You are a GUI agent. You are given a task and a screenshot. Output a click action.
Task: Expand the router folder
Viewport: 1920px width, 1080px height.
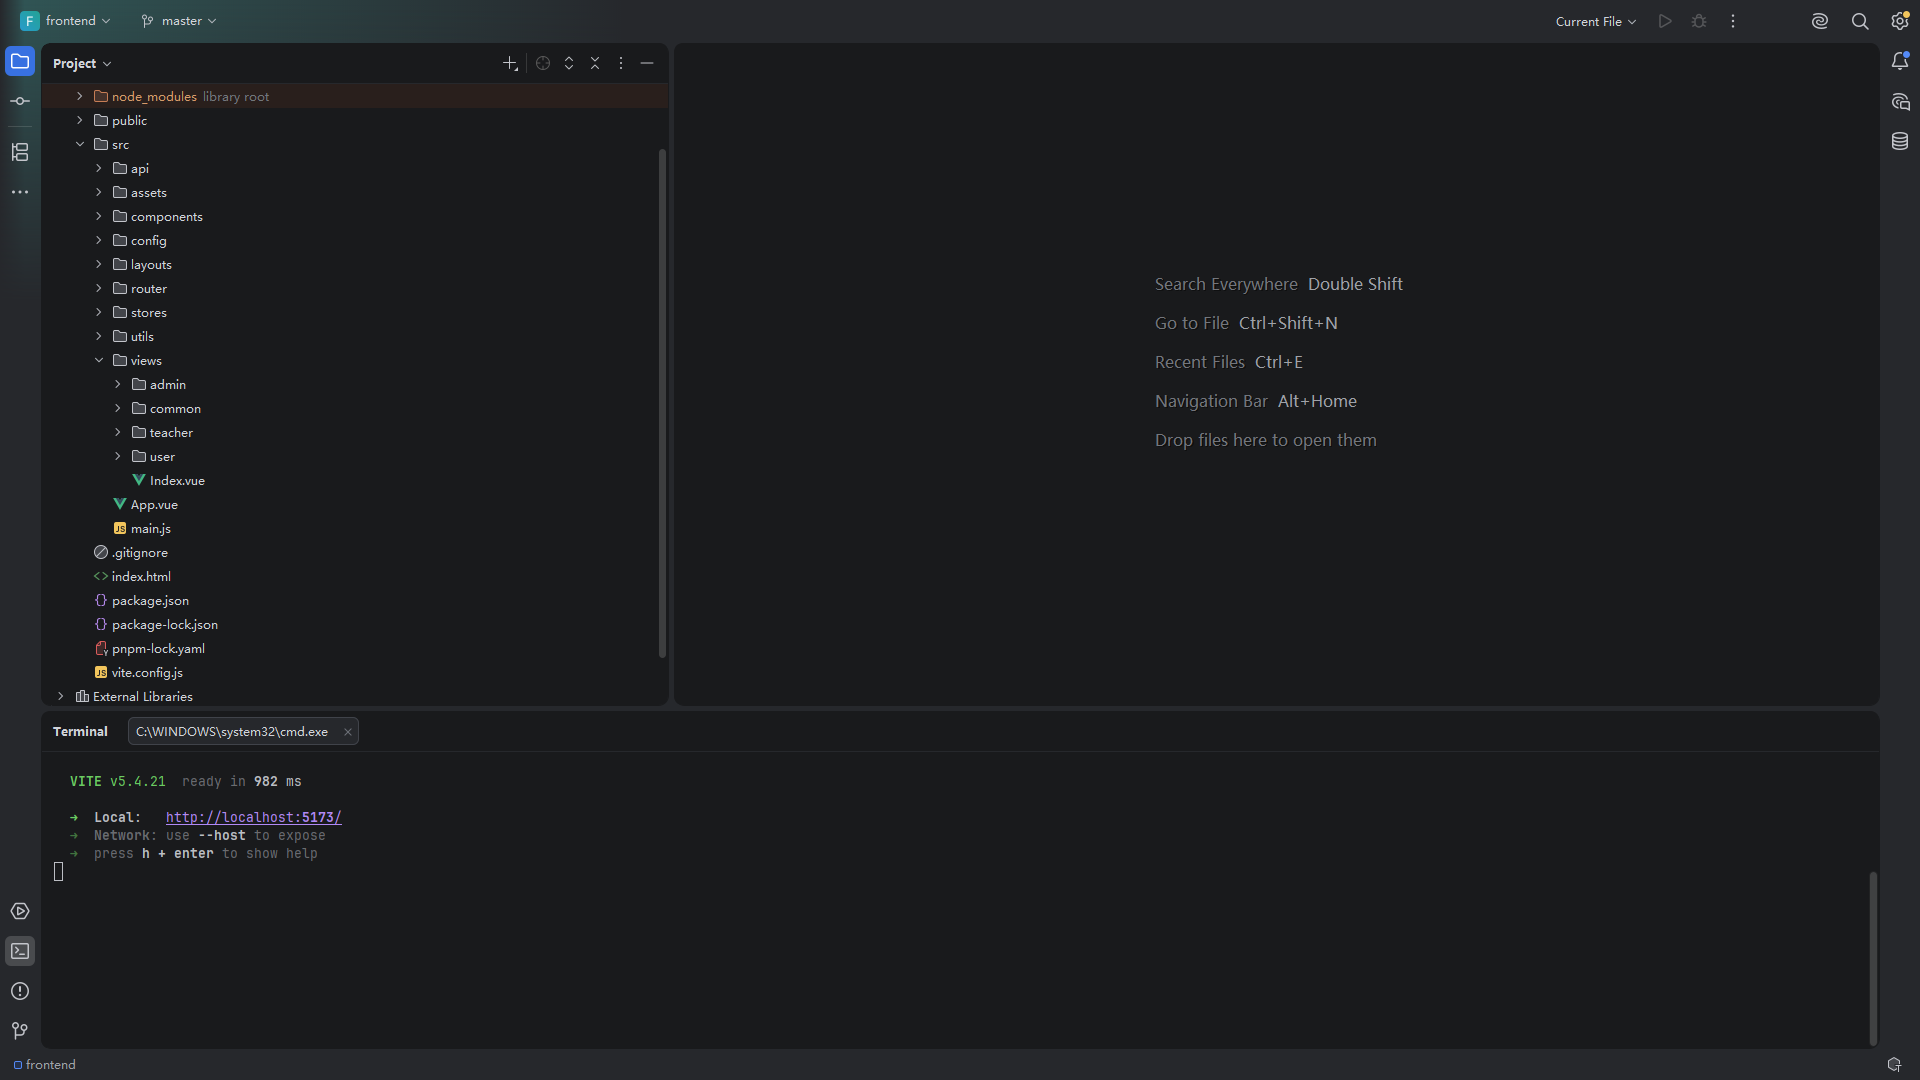tap(99, 289)
